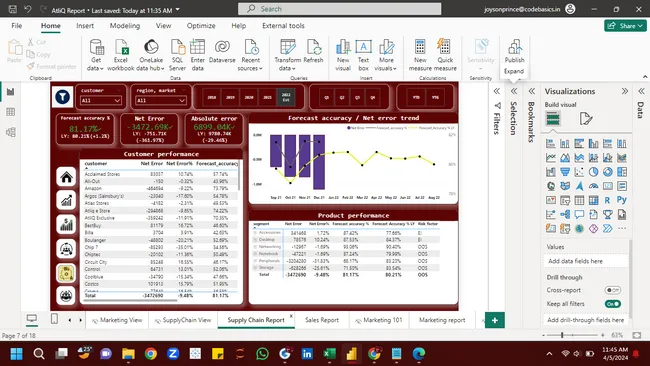Switch to the Modeling ribbon tab
This screenshot has height=366, width=650.
(x=125, y=26)
